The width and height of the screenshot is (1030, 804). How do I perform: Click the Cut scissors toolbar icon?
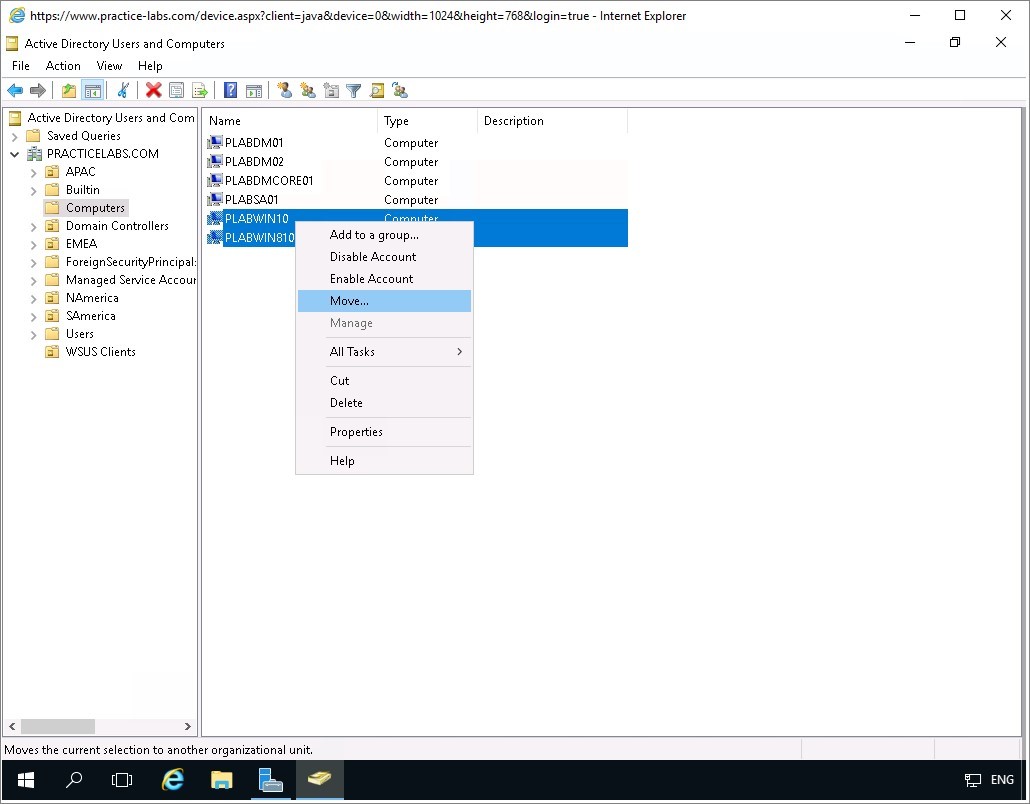click(123, 91)
